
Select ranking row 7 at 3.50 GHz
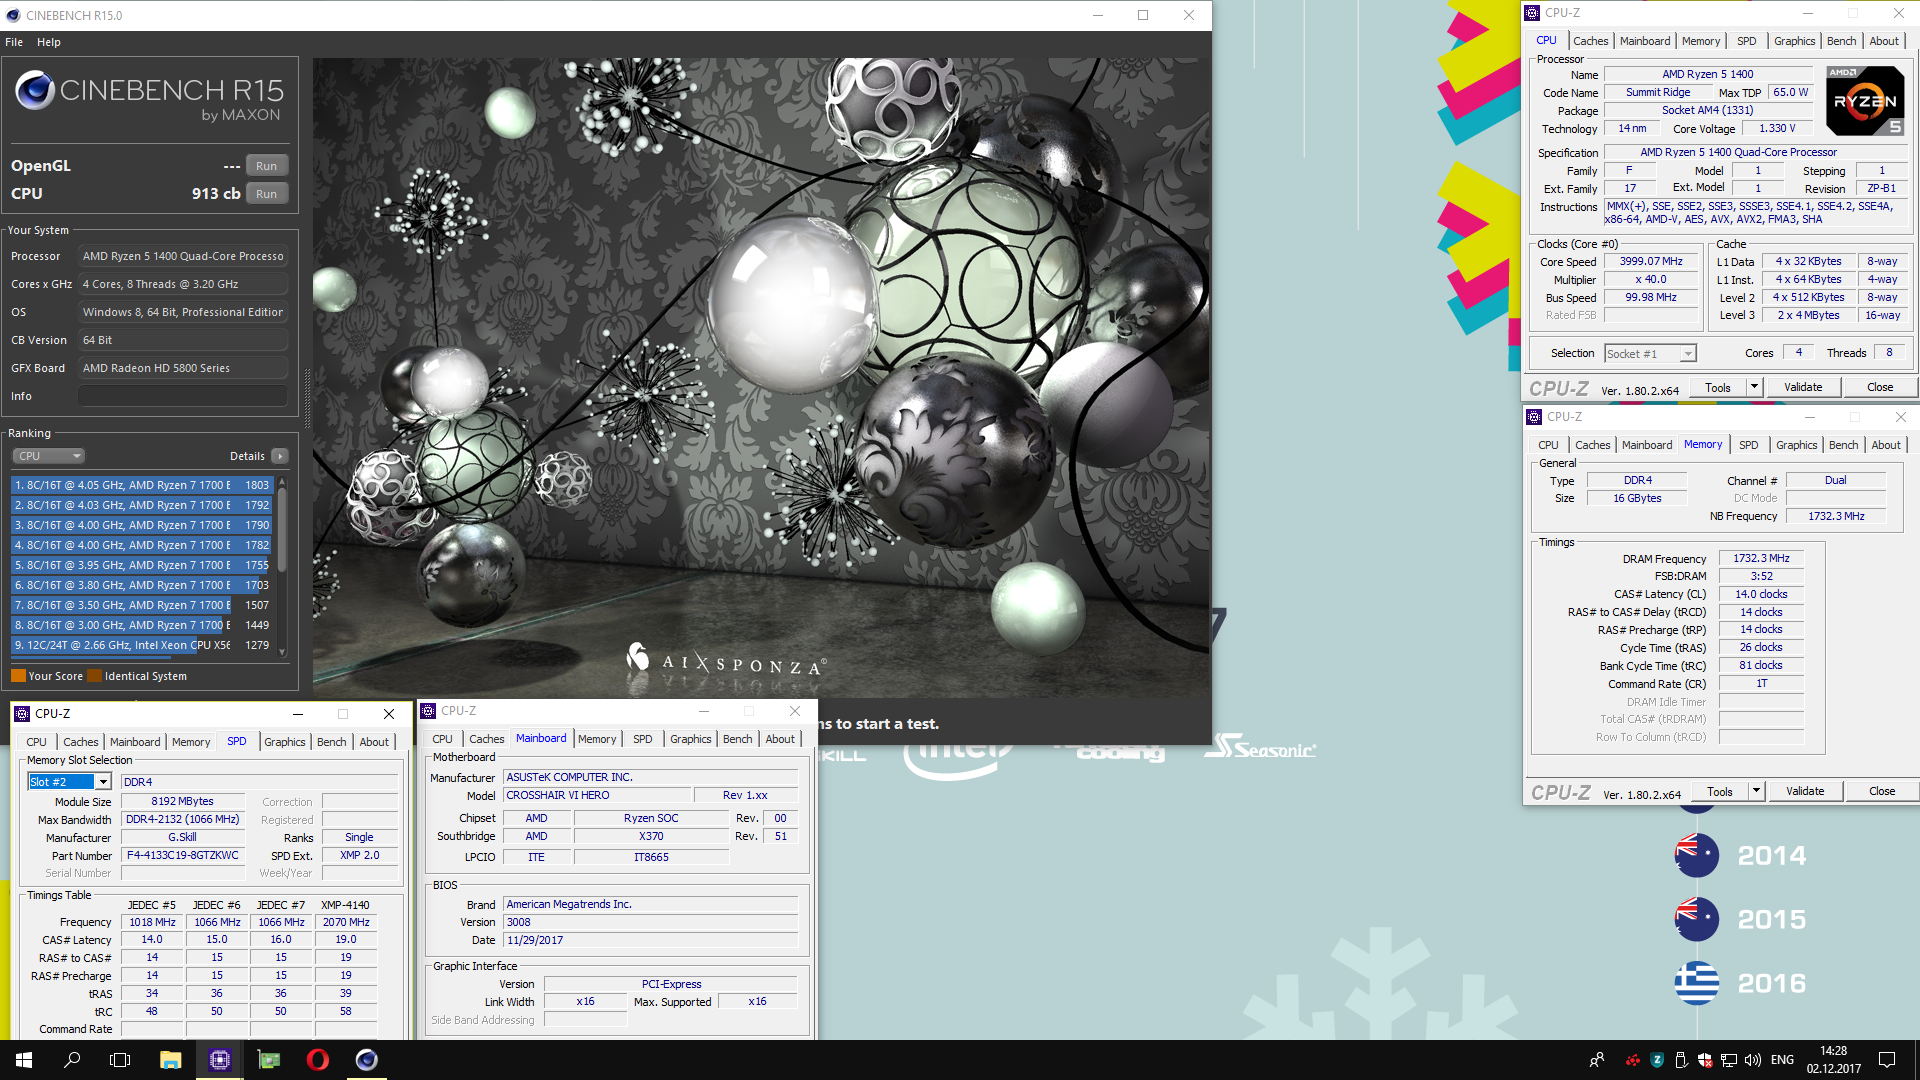tap(142, 605)
